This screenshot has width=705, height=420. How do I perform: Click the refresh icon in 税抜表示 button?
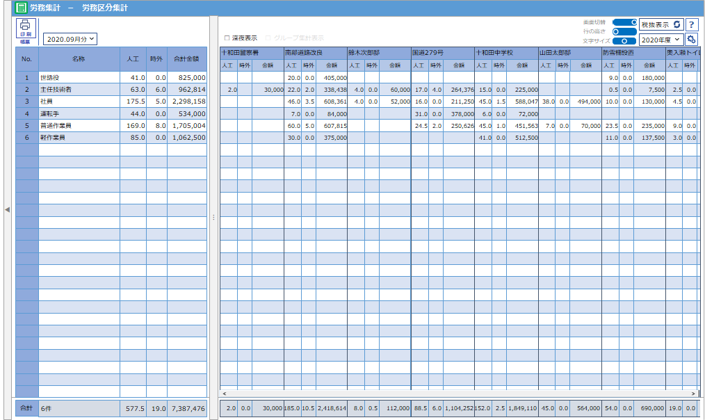[677, 24]
